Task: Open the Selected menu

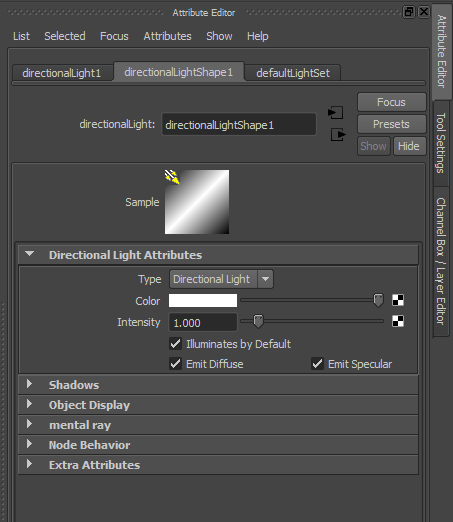Action: pyautogui.click(x=65, y=36)
